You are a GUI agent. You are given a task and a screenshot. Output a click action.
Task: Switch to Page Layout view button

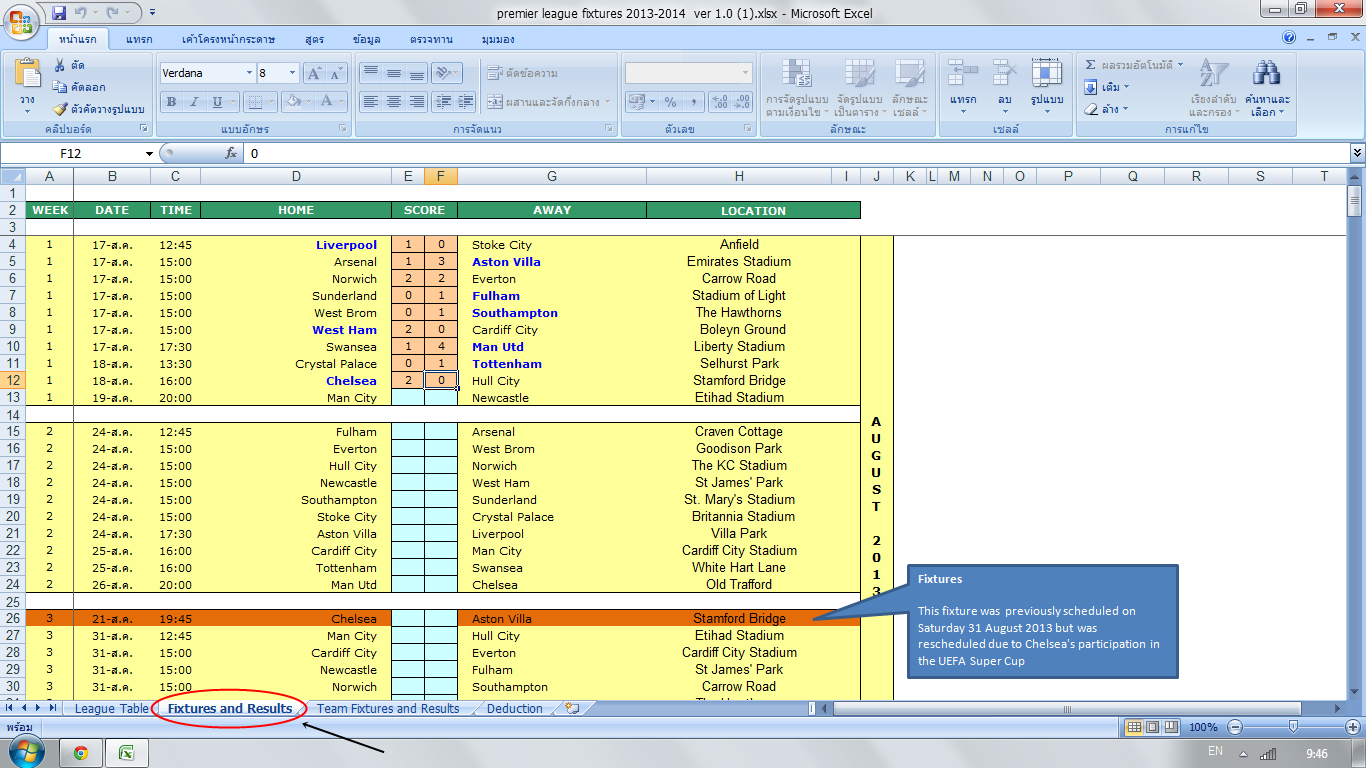(1152, 727)
